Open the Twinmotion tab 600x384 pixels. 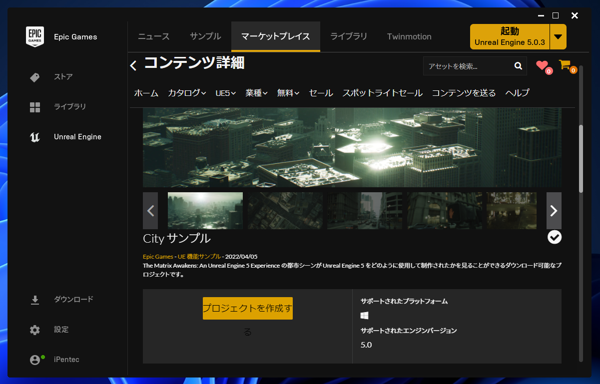(x=409, y=37)
